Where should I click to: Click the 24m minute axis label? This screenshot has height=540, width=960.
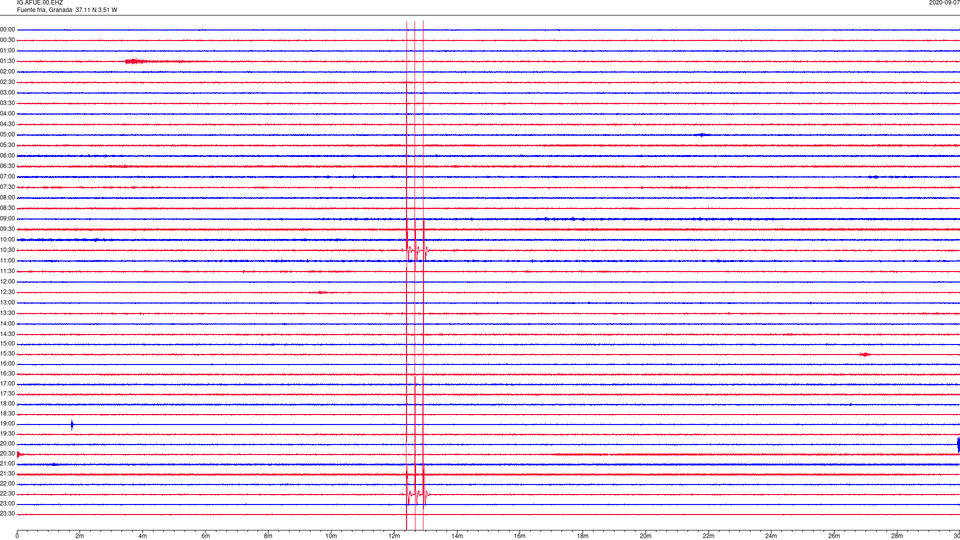[771, 536]
